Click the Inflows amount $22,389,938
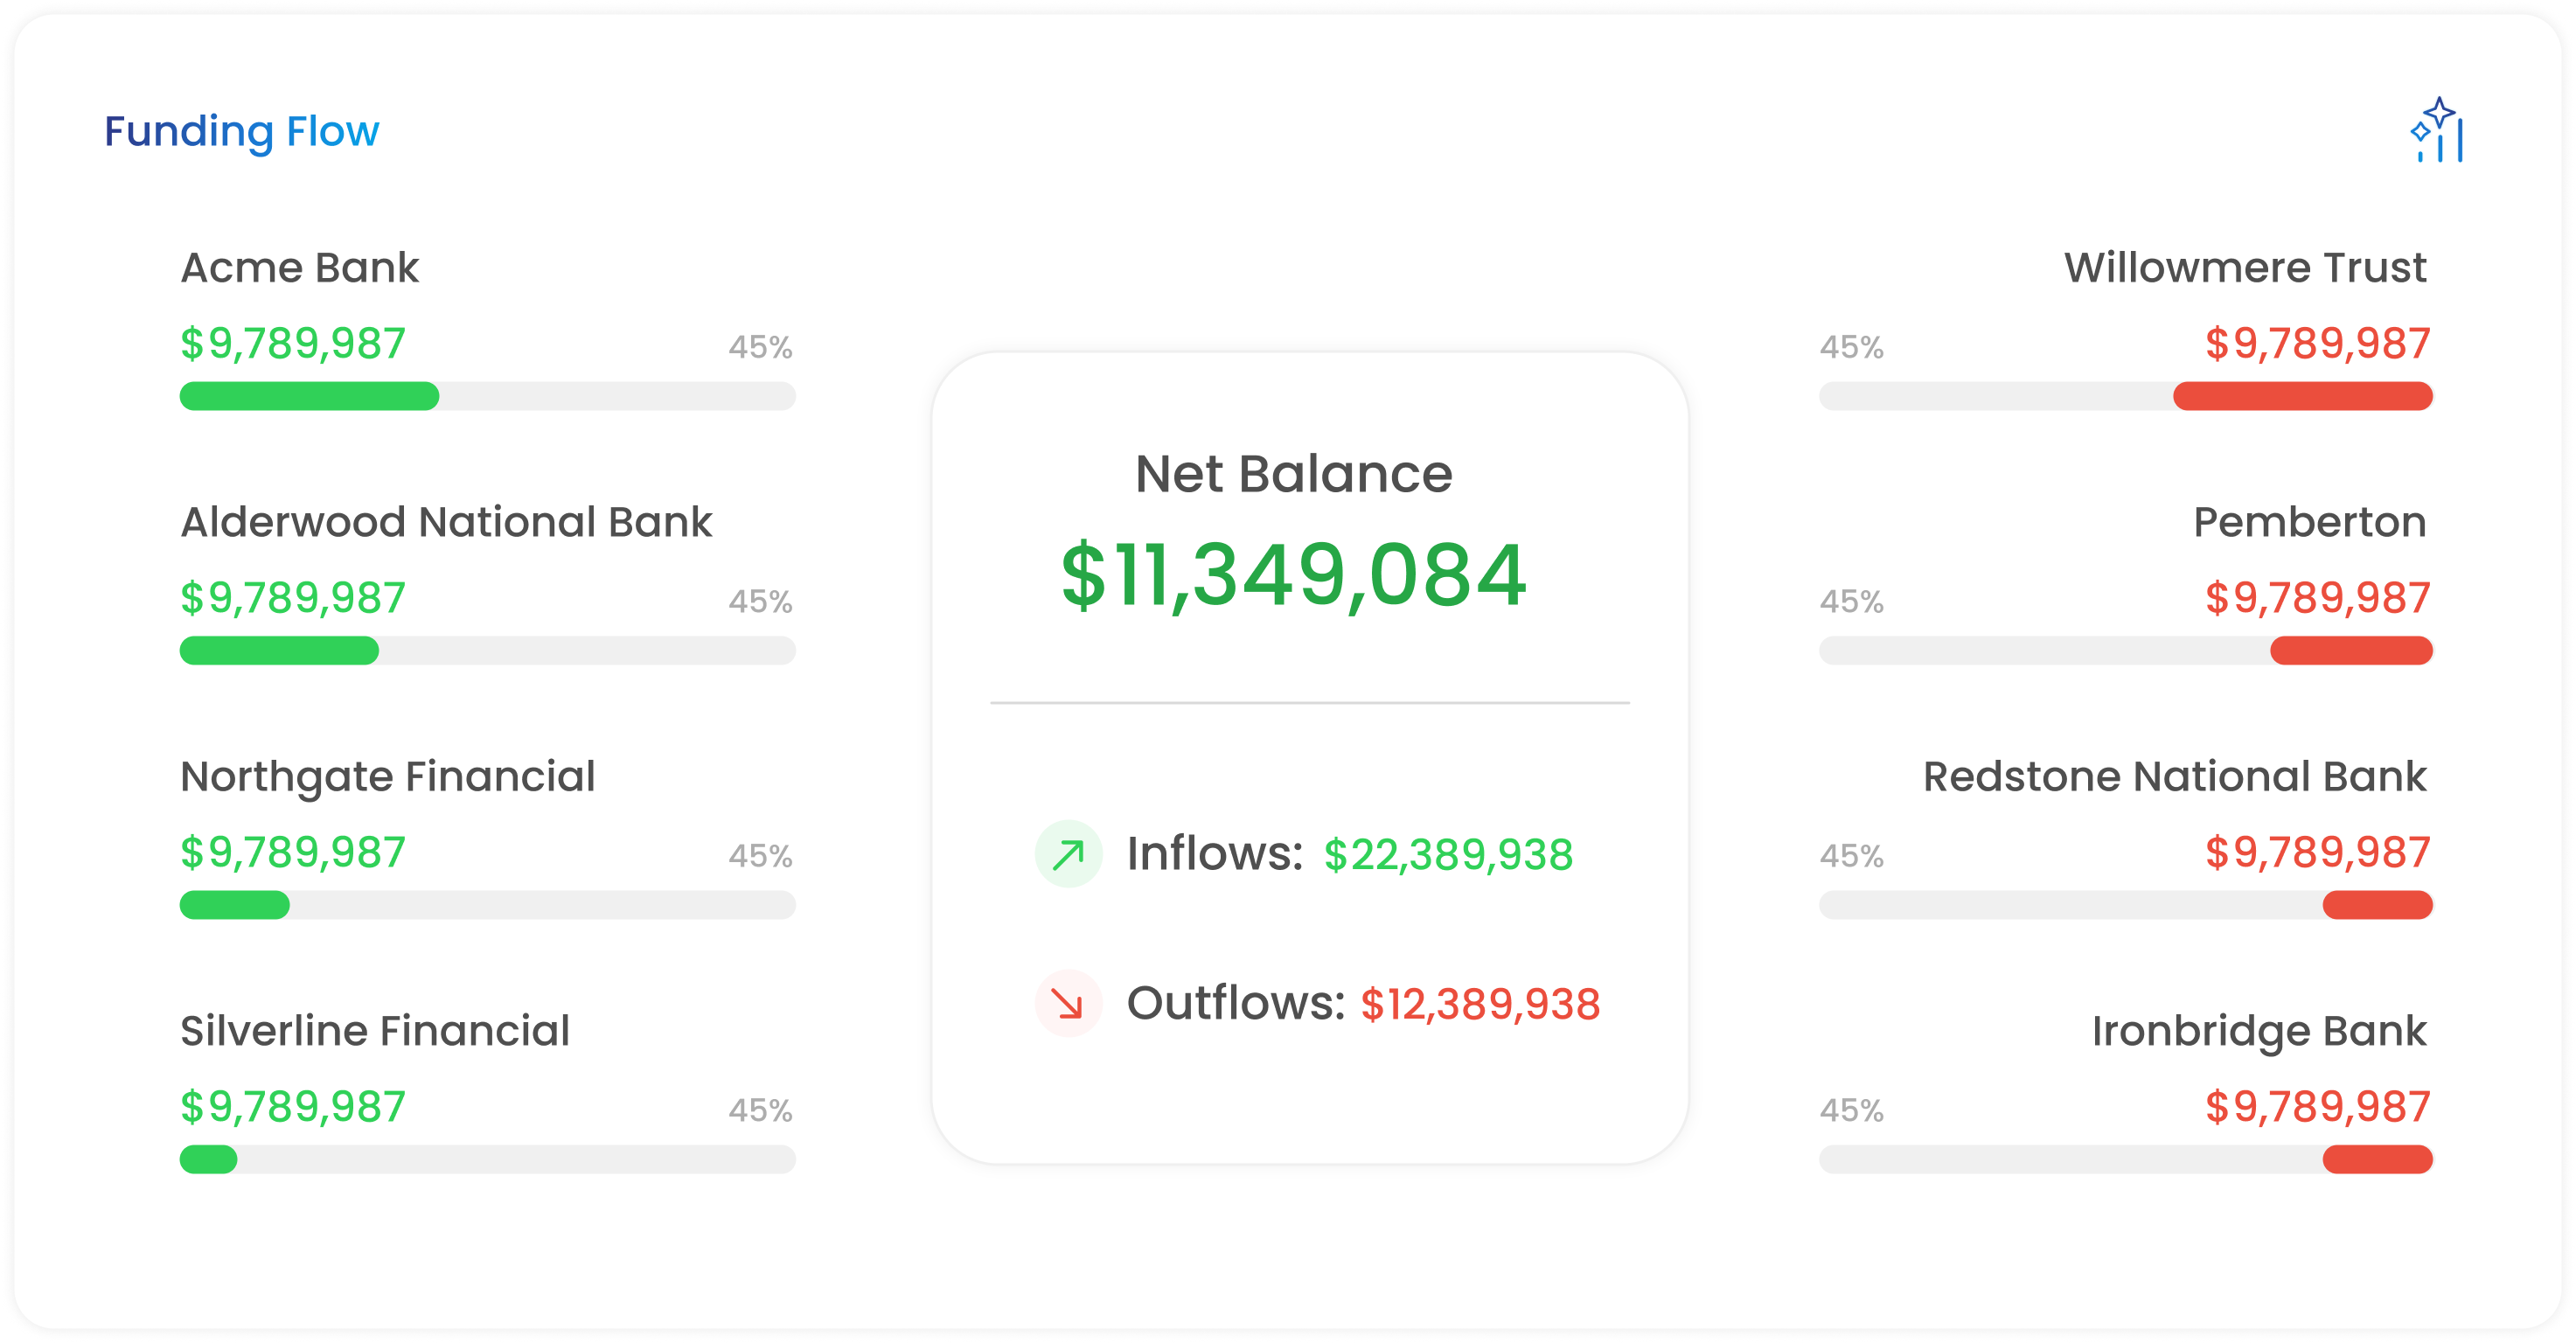The height and width of the screenshot is (1343, 2576). 1448,855
